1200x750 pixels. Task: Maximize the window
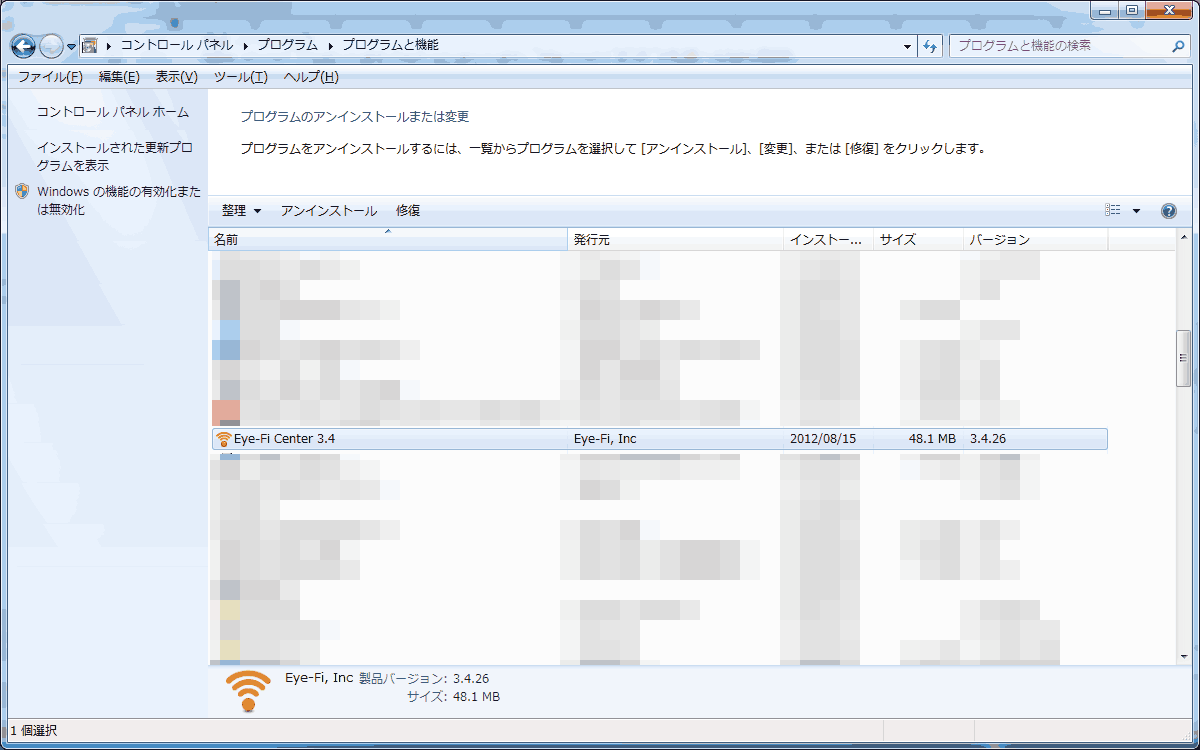pos(1131,10)
